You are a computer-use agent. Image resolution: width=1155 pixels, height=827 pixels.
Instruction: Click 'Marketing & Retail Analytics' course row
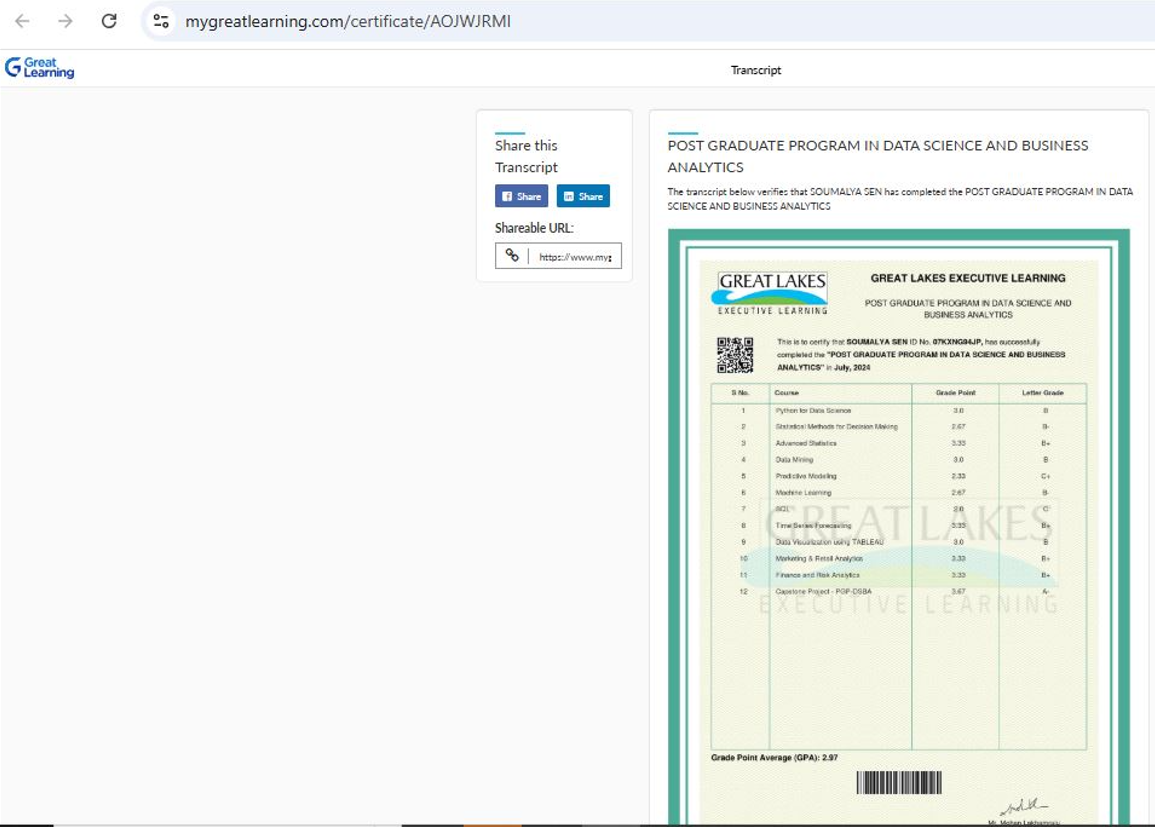(899, 559)
